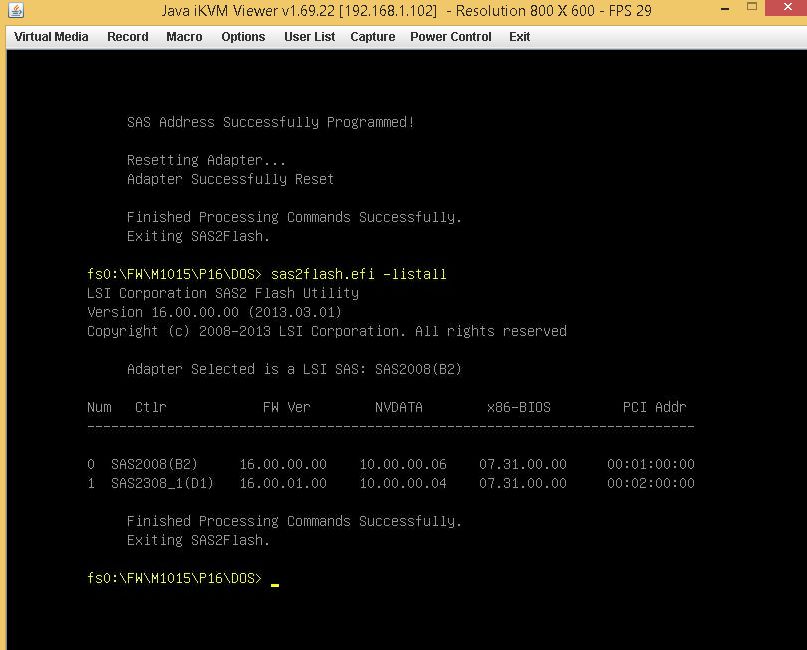The height and width of the screenshot is (650, 807).
Task: Open the Virtual Media menu
Action: tap(51, 37)
